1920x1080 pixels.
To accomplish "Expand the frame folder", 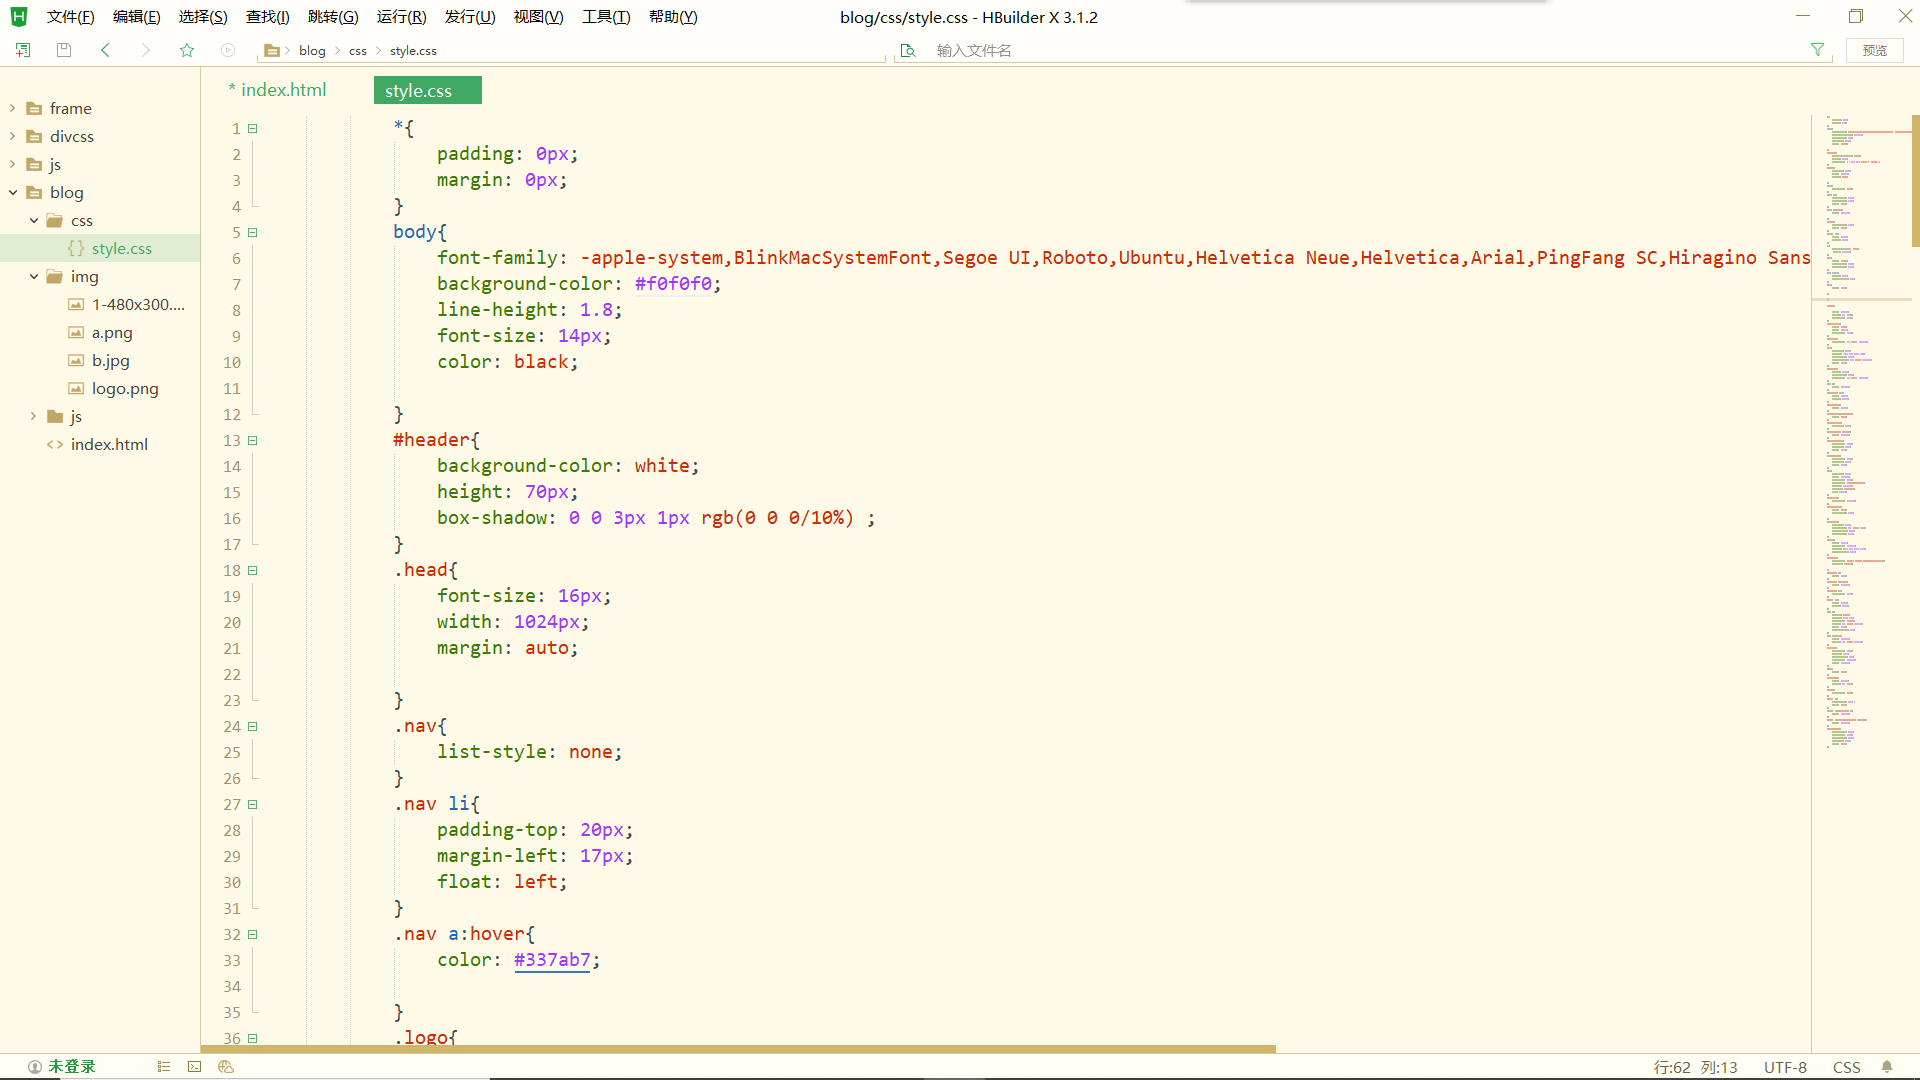I will tap(12, 108).
